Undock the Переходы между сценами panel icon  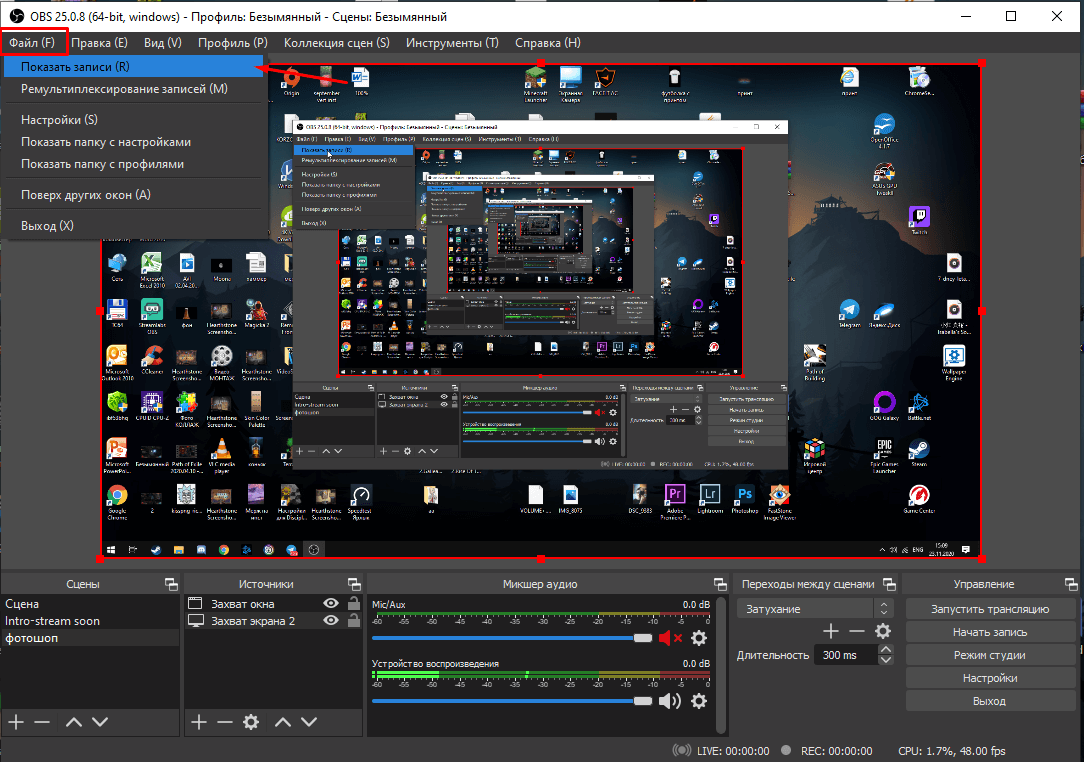tap(890, 584)
